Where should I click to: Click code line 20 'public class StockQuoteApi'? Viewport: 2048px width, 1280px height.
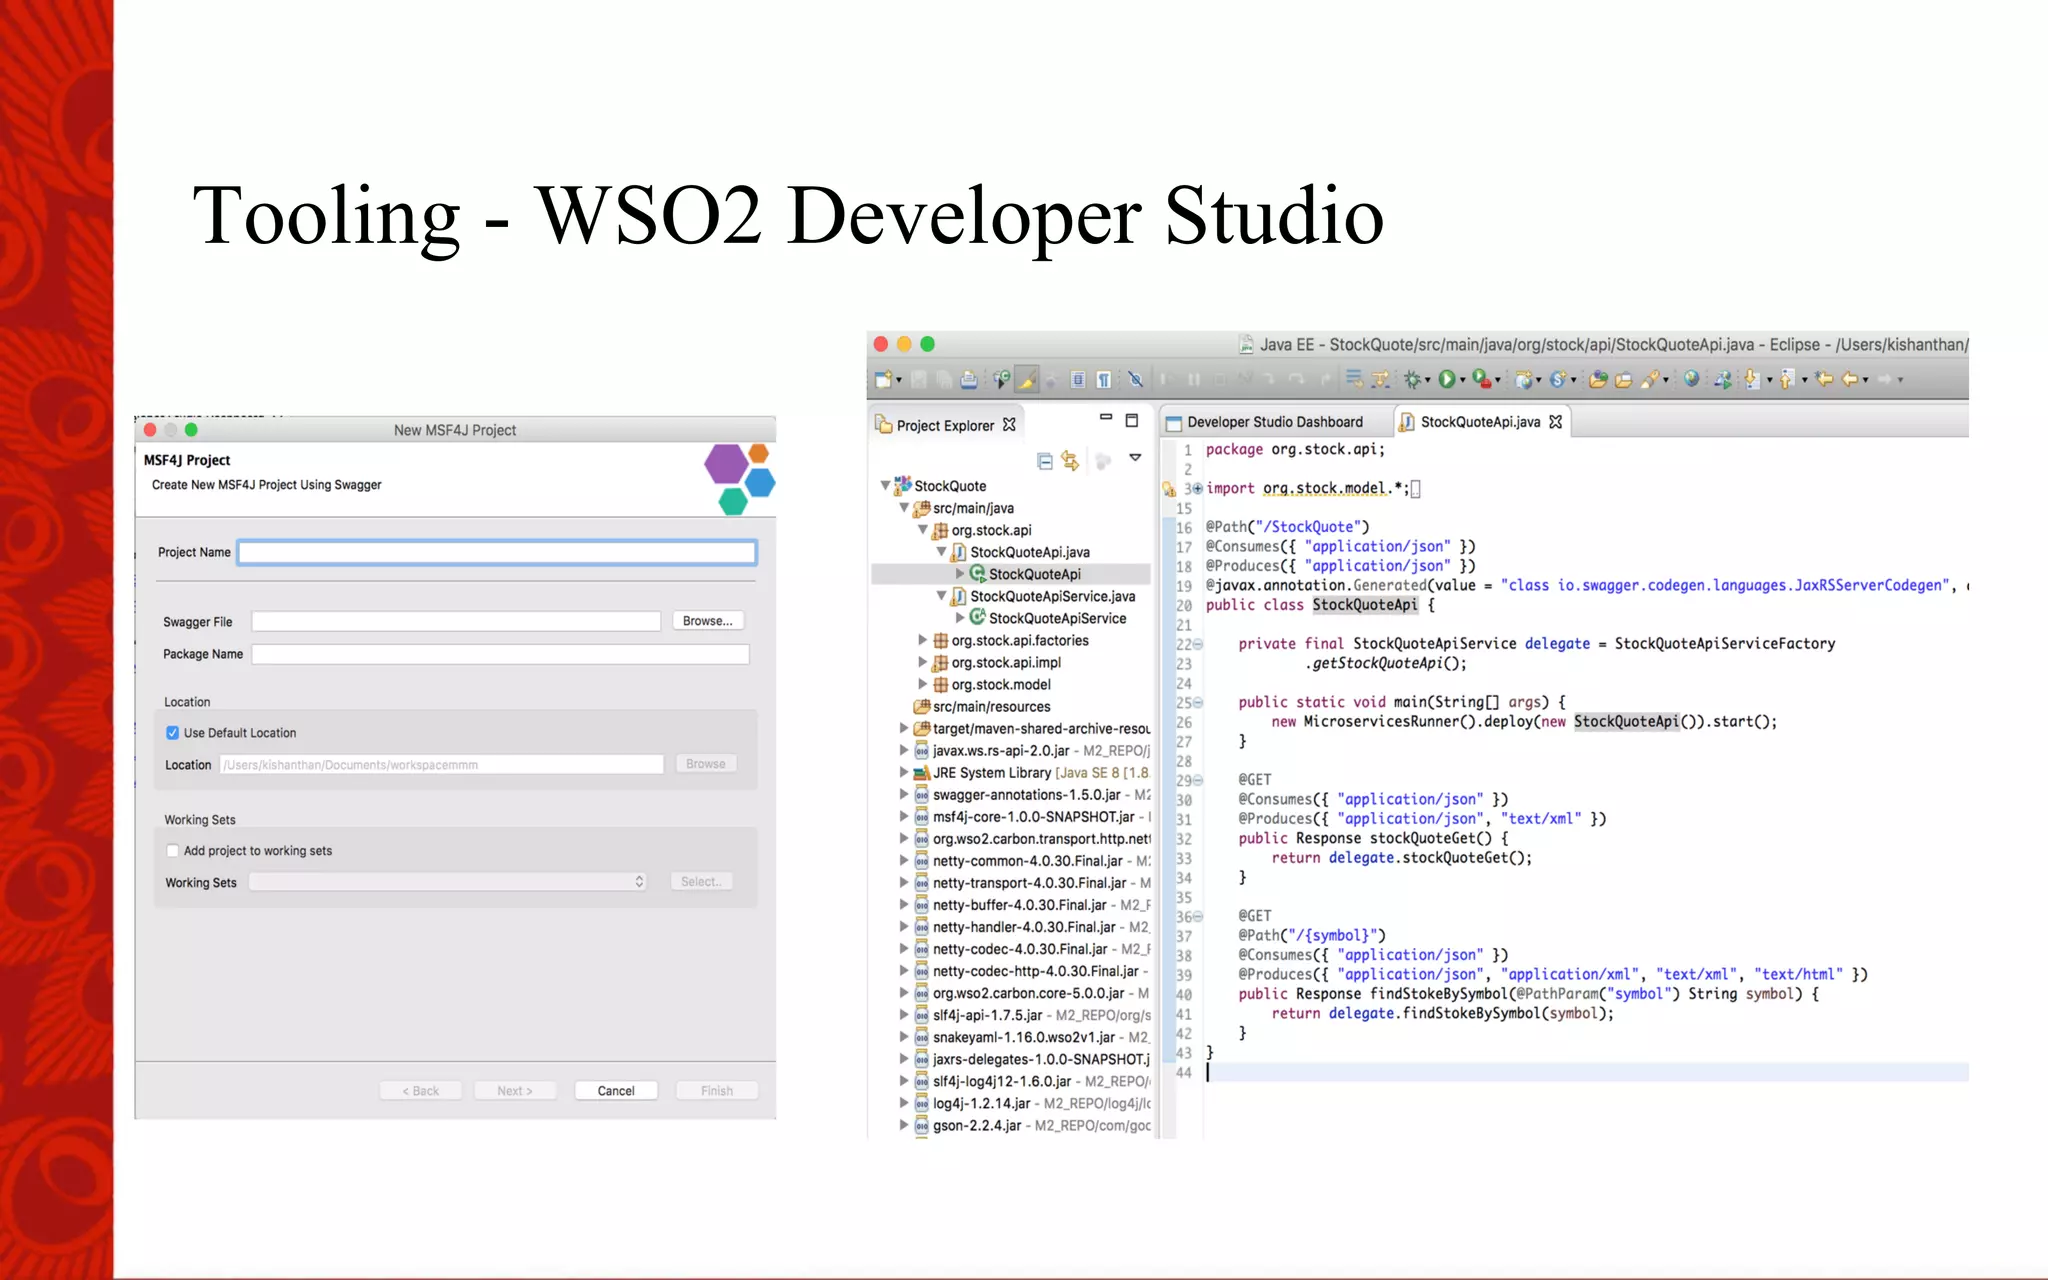1320,605
